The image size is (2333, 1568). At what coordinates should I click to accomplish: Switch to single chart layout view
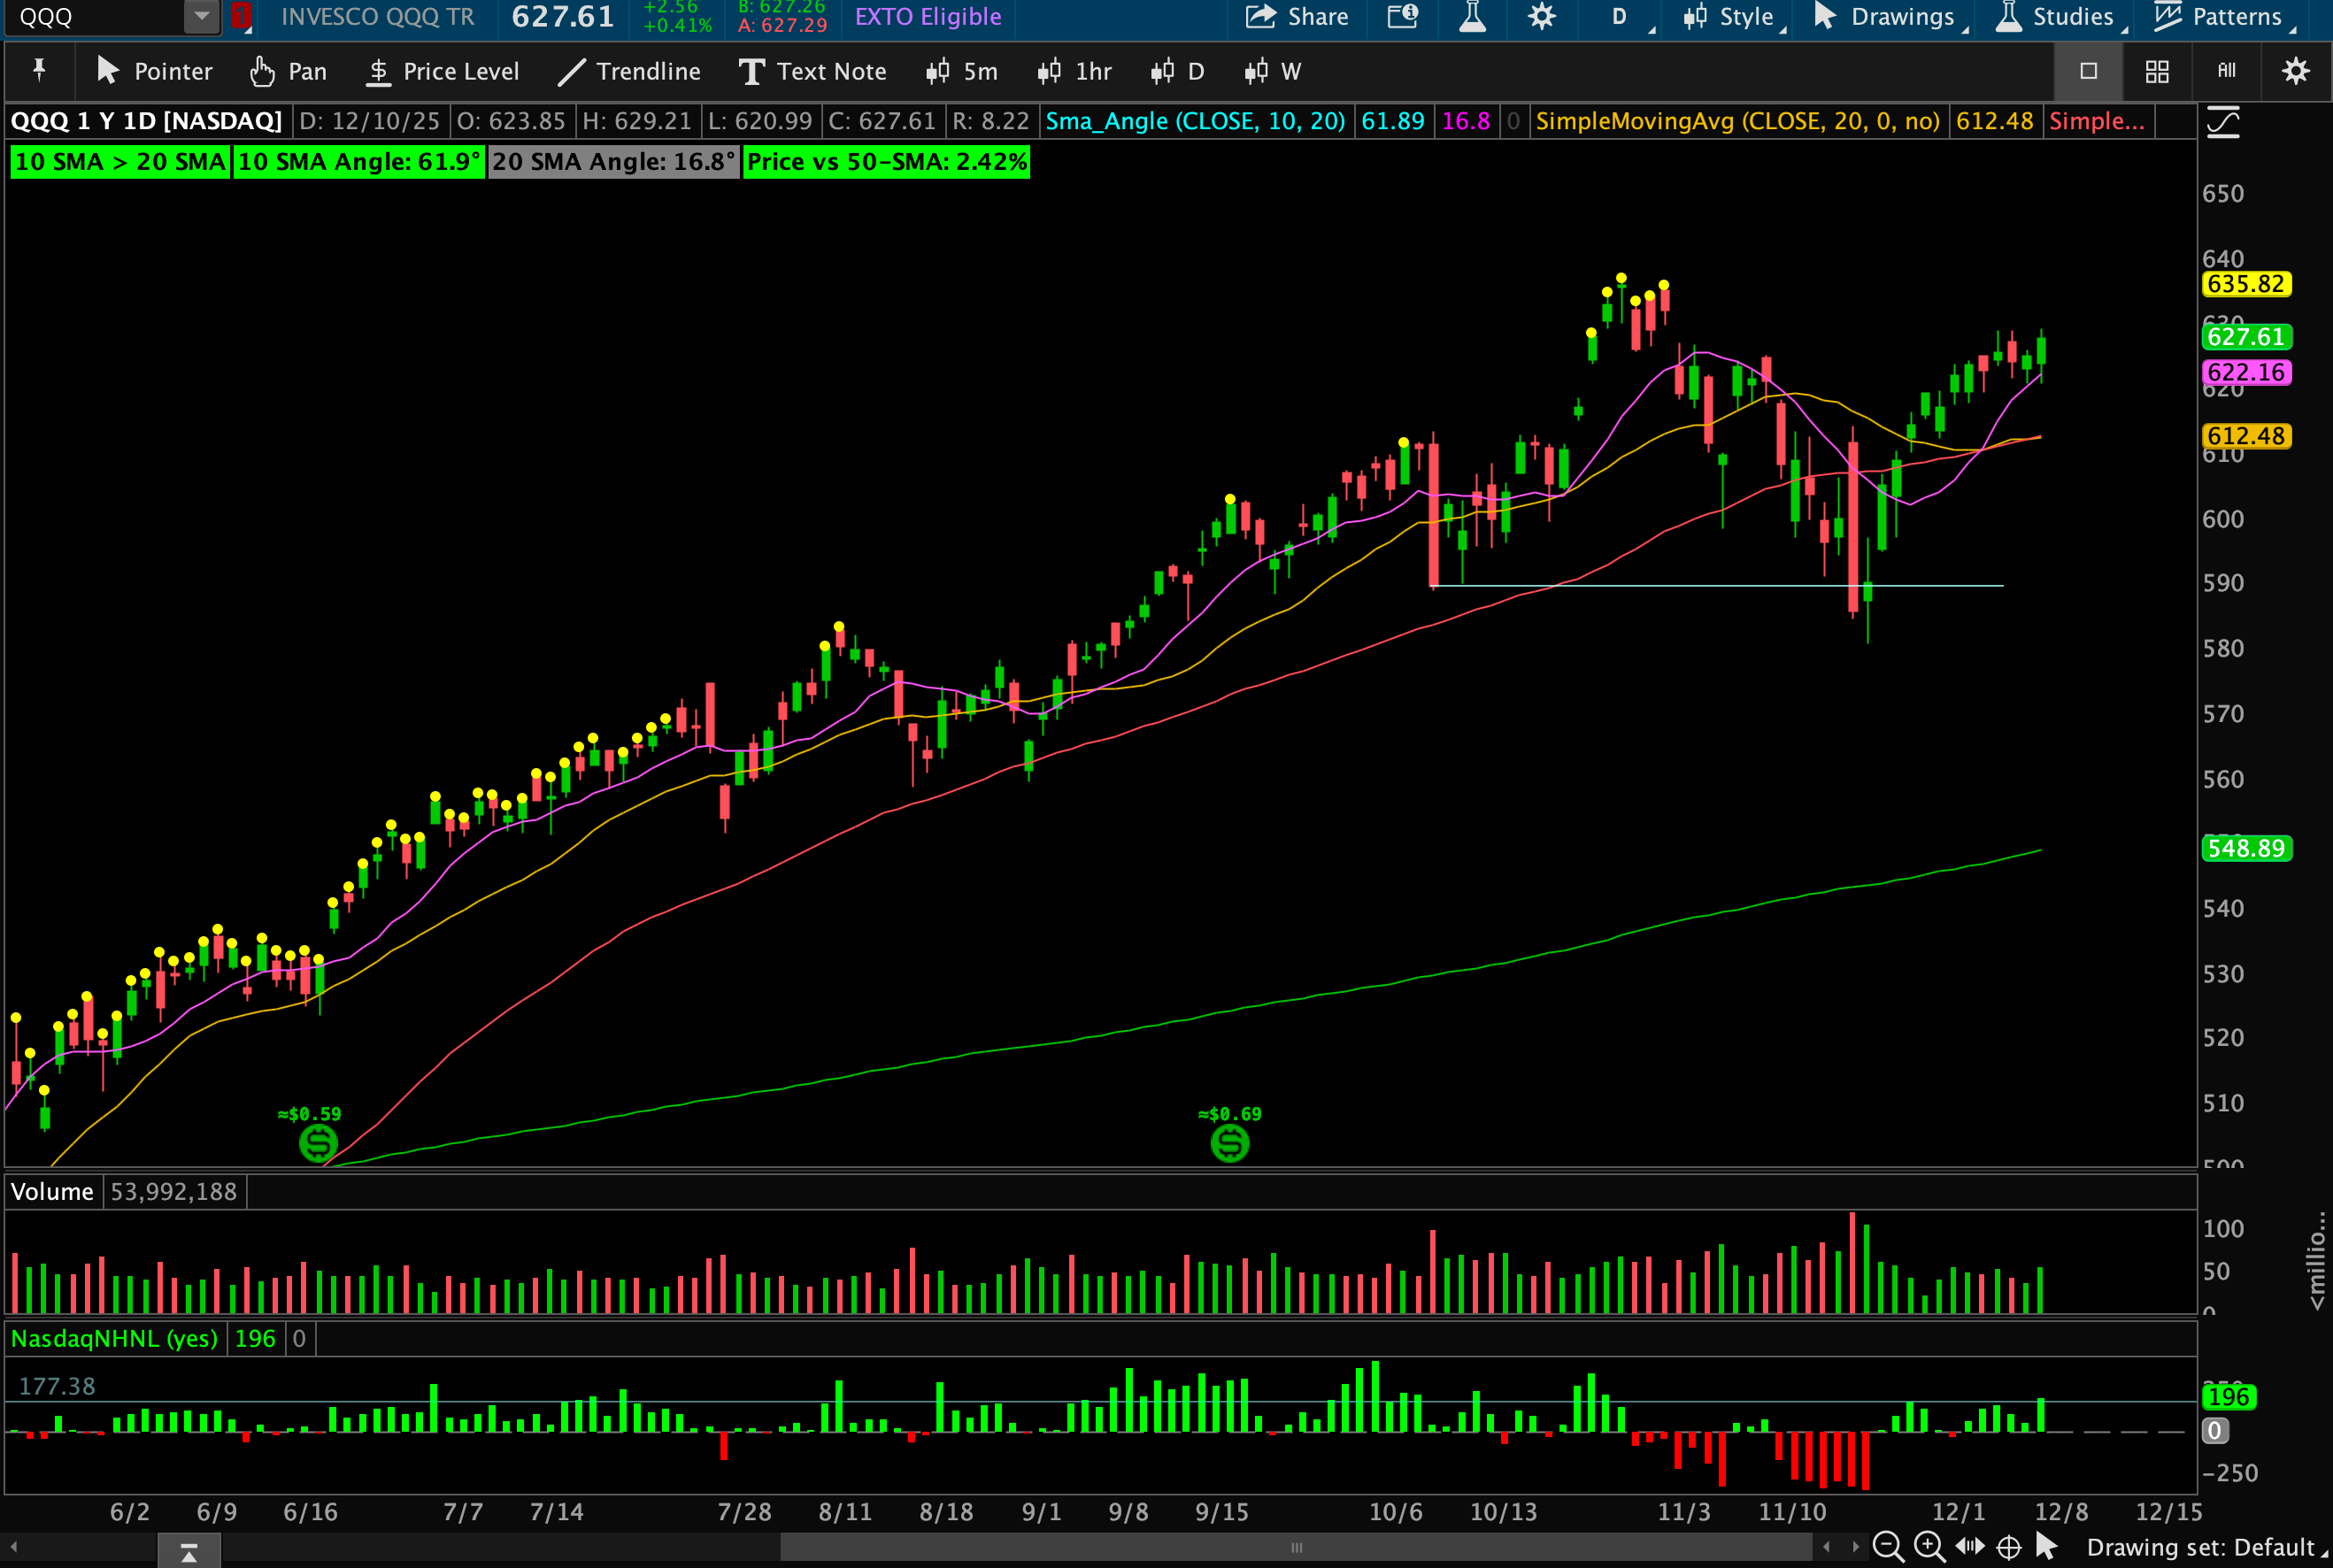click(x=2088, y=71)
